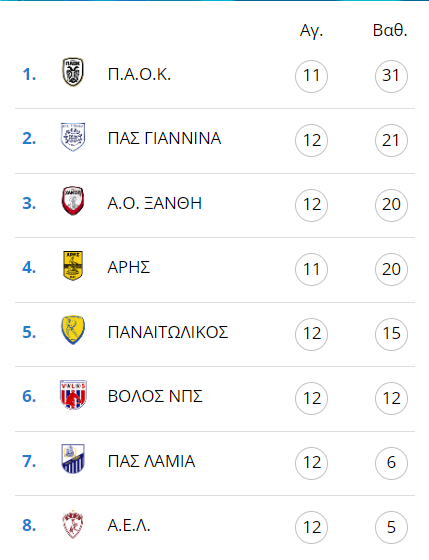Click the rank number 3 for ΞΑΝΘΗ
This screenshot has width=429, height=560.
[x=29, y=204]
